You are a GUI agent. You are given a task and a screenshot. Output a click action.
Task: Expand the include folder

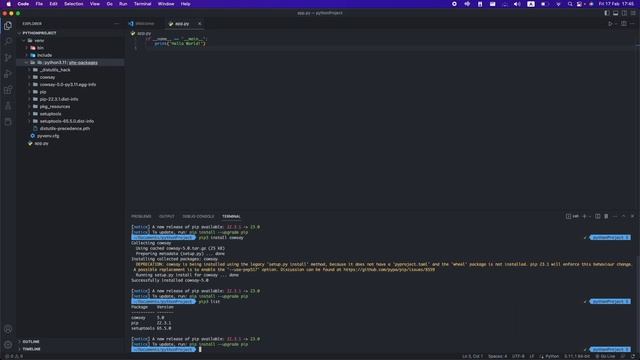click(70, 55)
